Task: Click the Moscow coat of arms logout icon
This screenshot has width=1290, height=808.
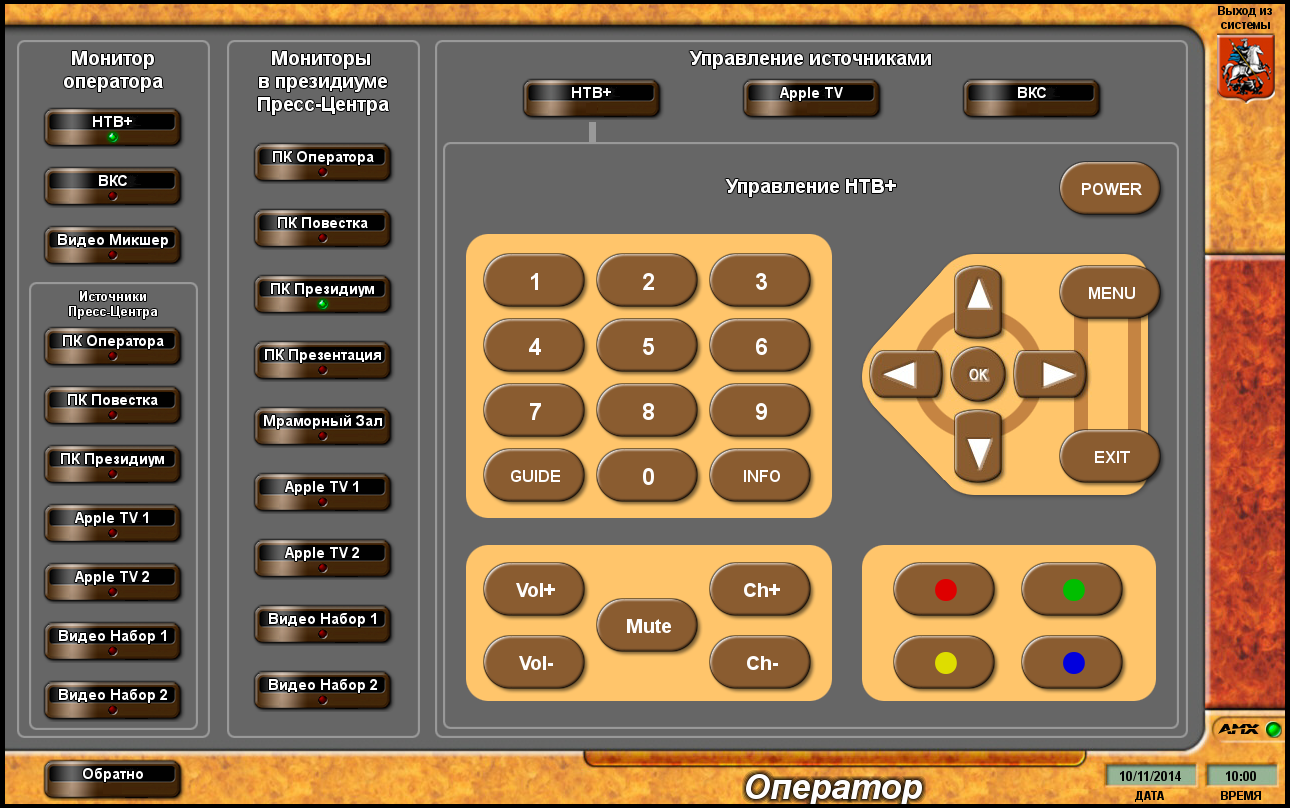Action: point(1245,66)
